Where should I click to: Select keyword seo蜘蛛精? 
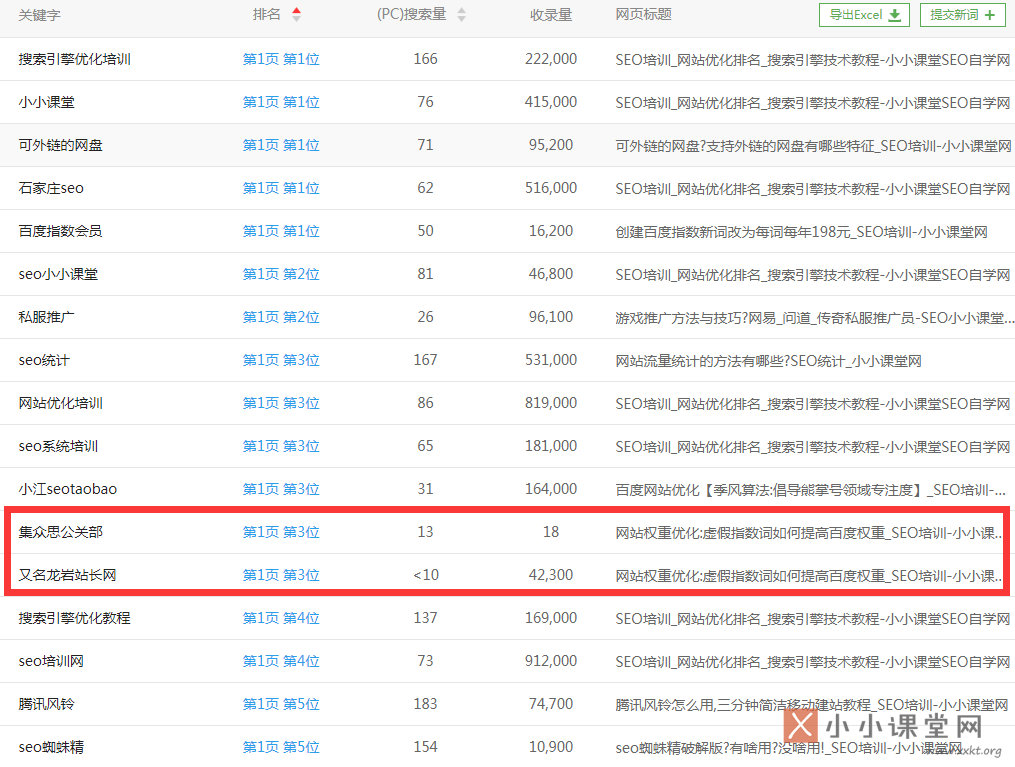51,747
